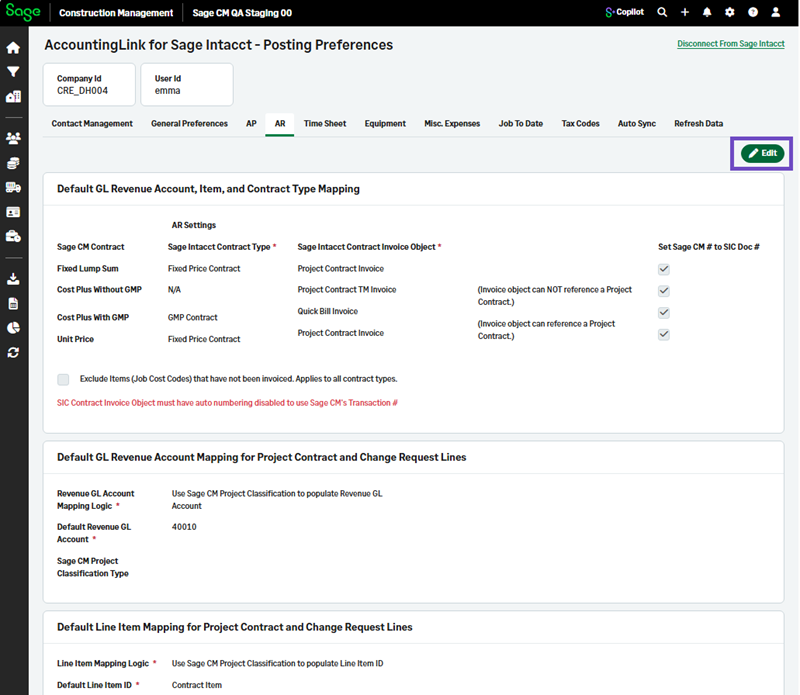
Task: Open the briefcase with clock icon
Action: (x=13, y=236)
